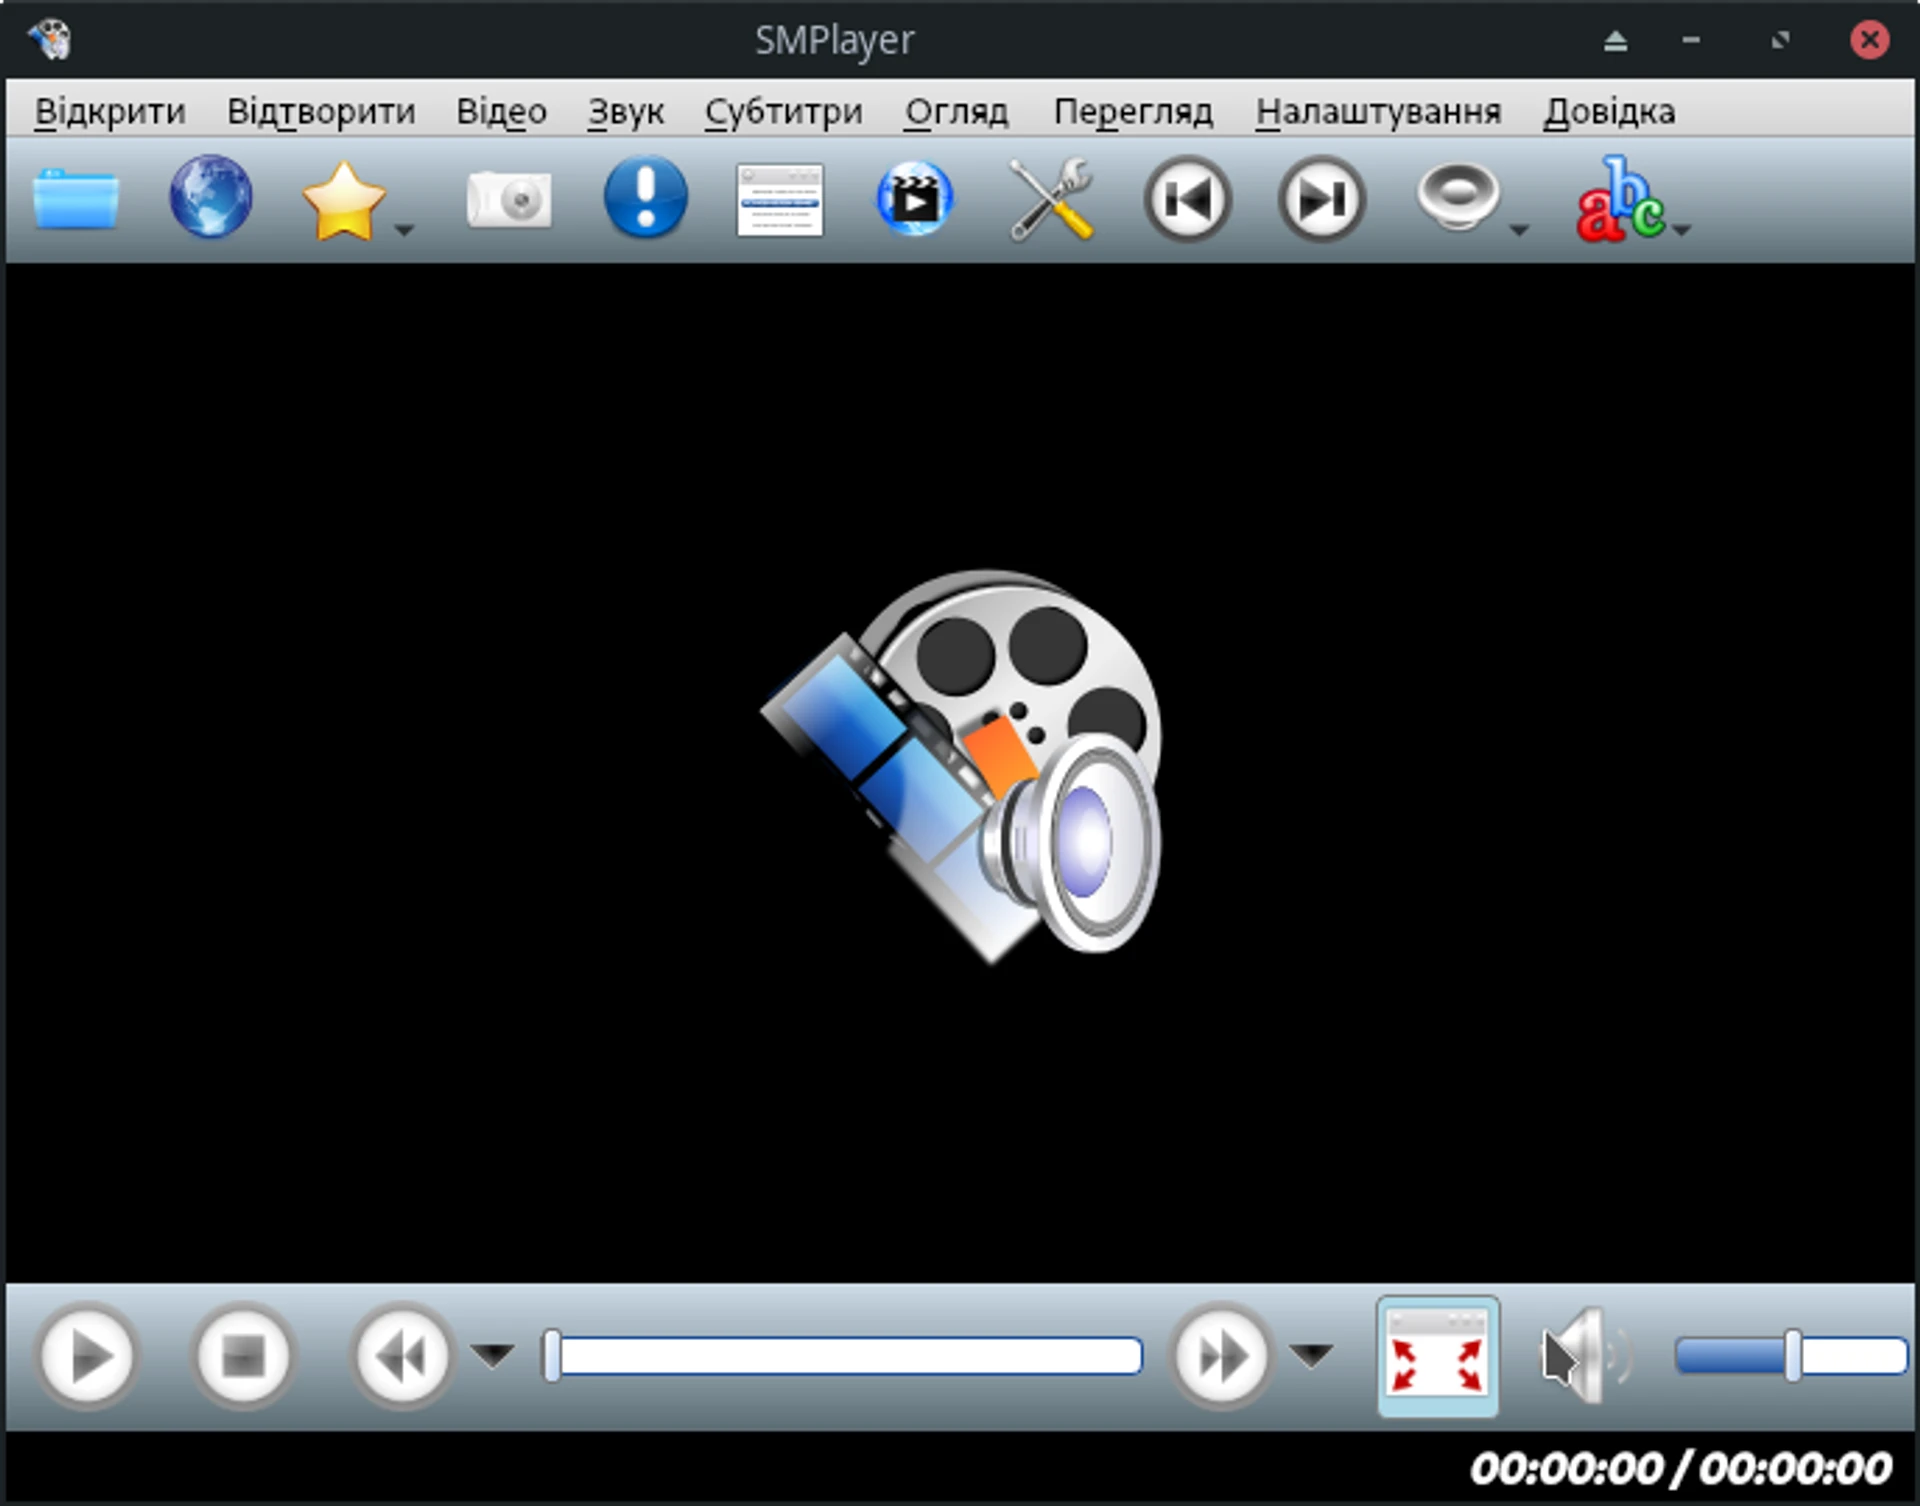Start playback with the play button
Screen dimensions: 1920x1506
pos(88,1356)
